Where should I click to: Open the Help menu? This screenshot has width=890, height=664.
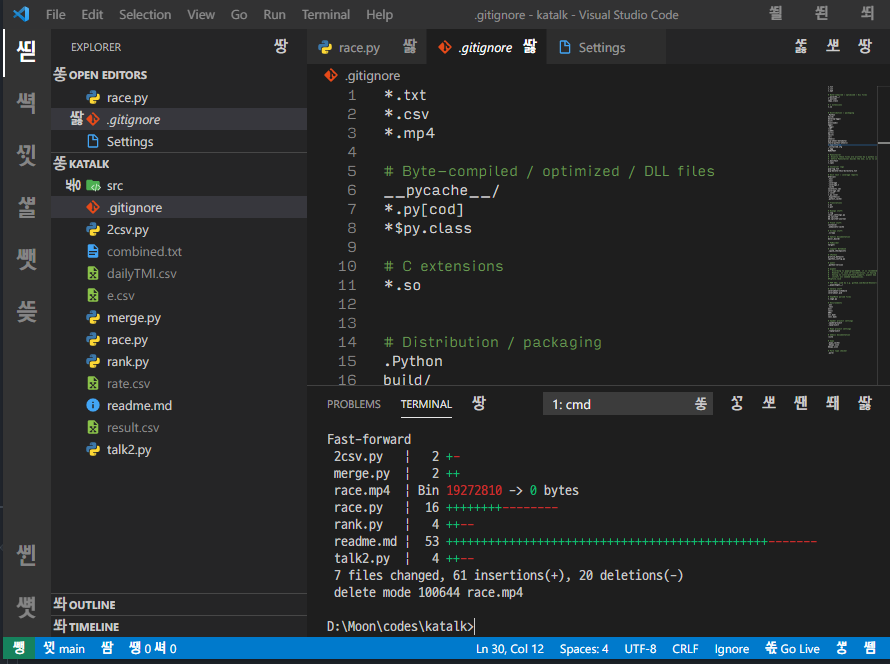[x=379, y=14]
